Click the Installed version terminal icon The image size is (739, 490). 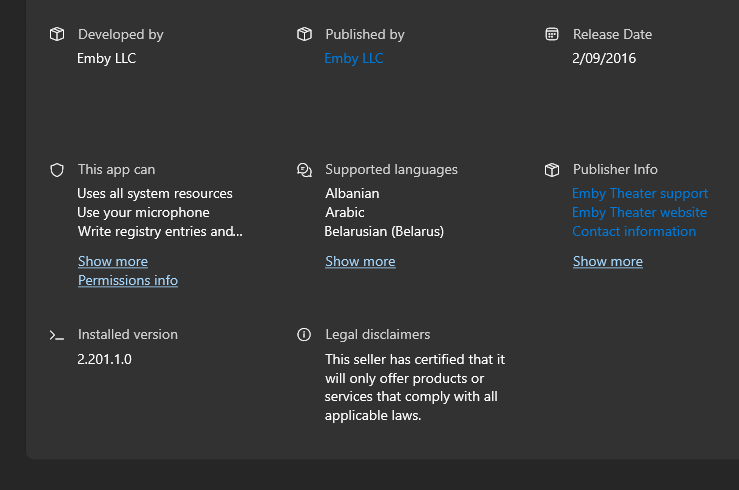click(x=57, y=335)
